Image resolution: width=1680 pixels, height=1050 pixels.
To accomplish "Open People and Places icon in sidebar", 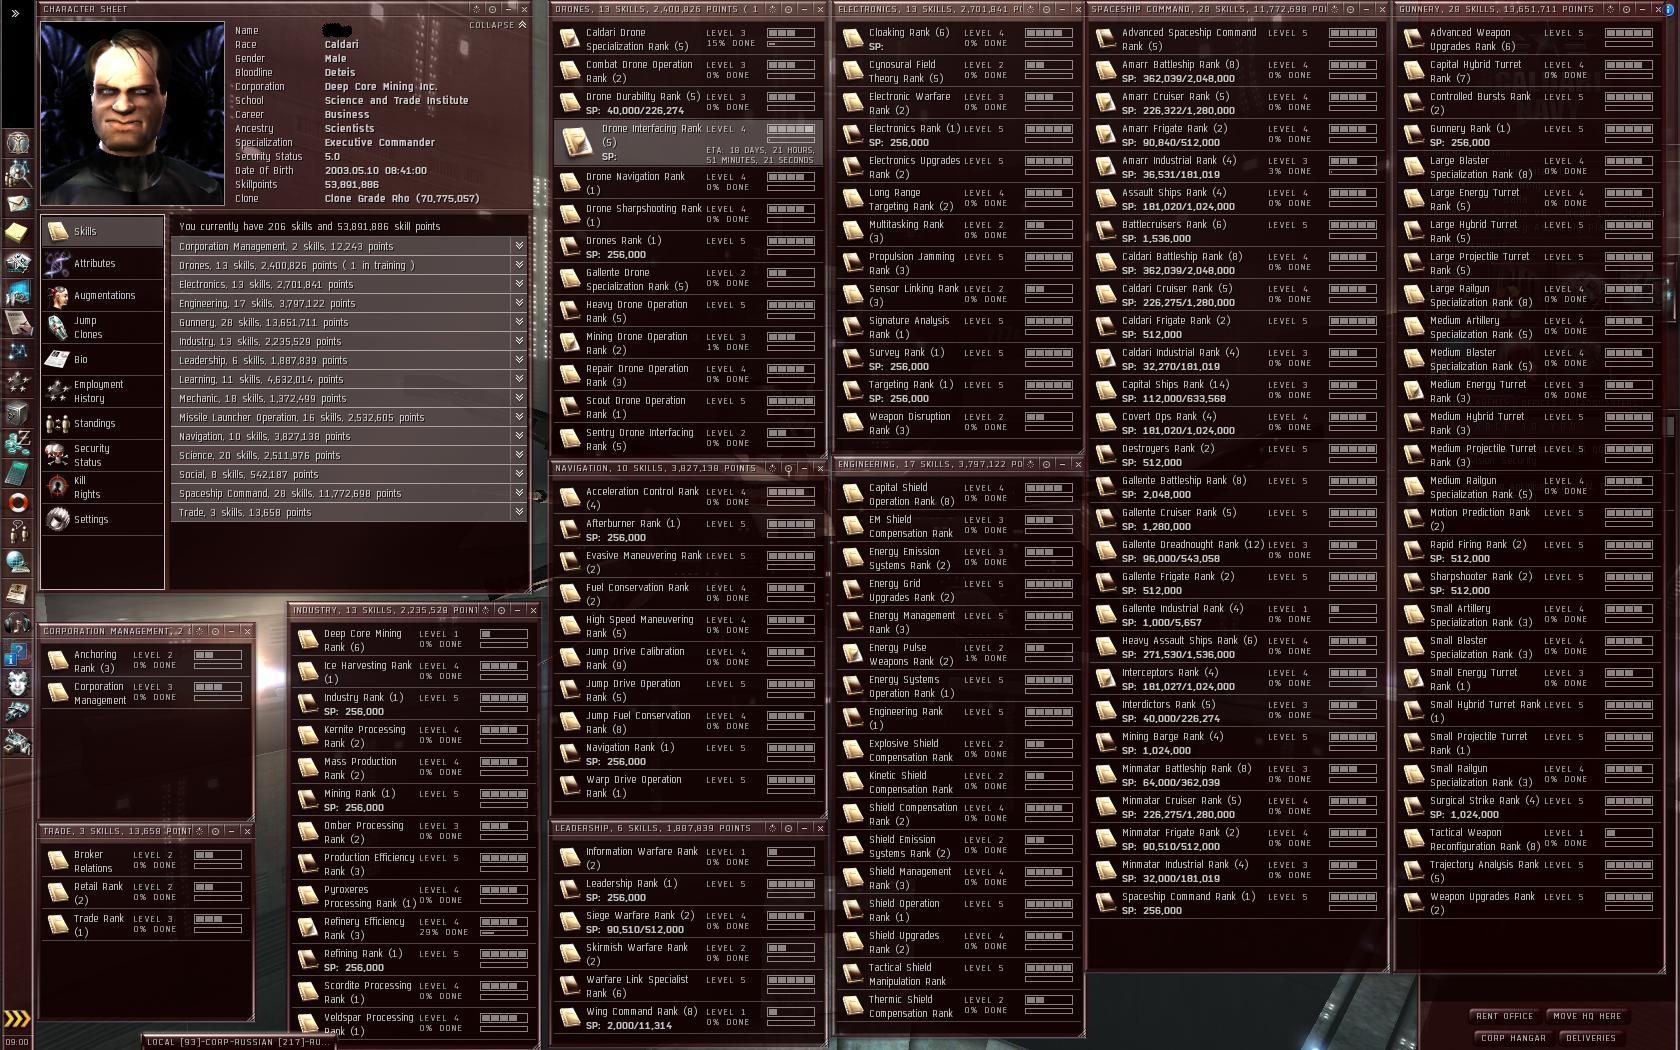I will pos(17,173).
